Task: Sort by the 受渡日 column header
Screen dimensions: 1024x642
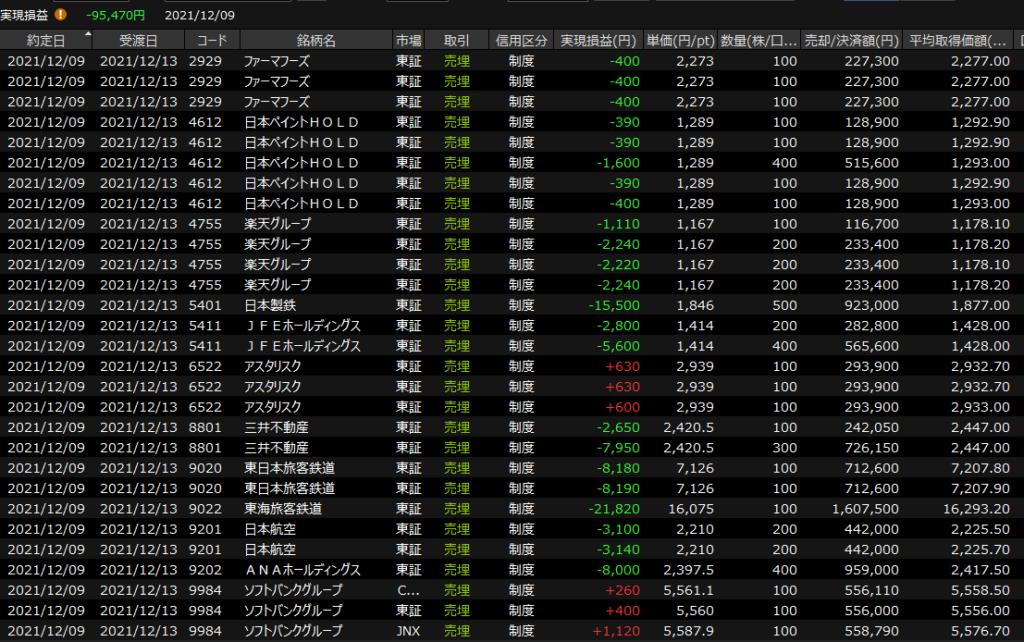Action: click(x=138, y=41)
